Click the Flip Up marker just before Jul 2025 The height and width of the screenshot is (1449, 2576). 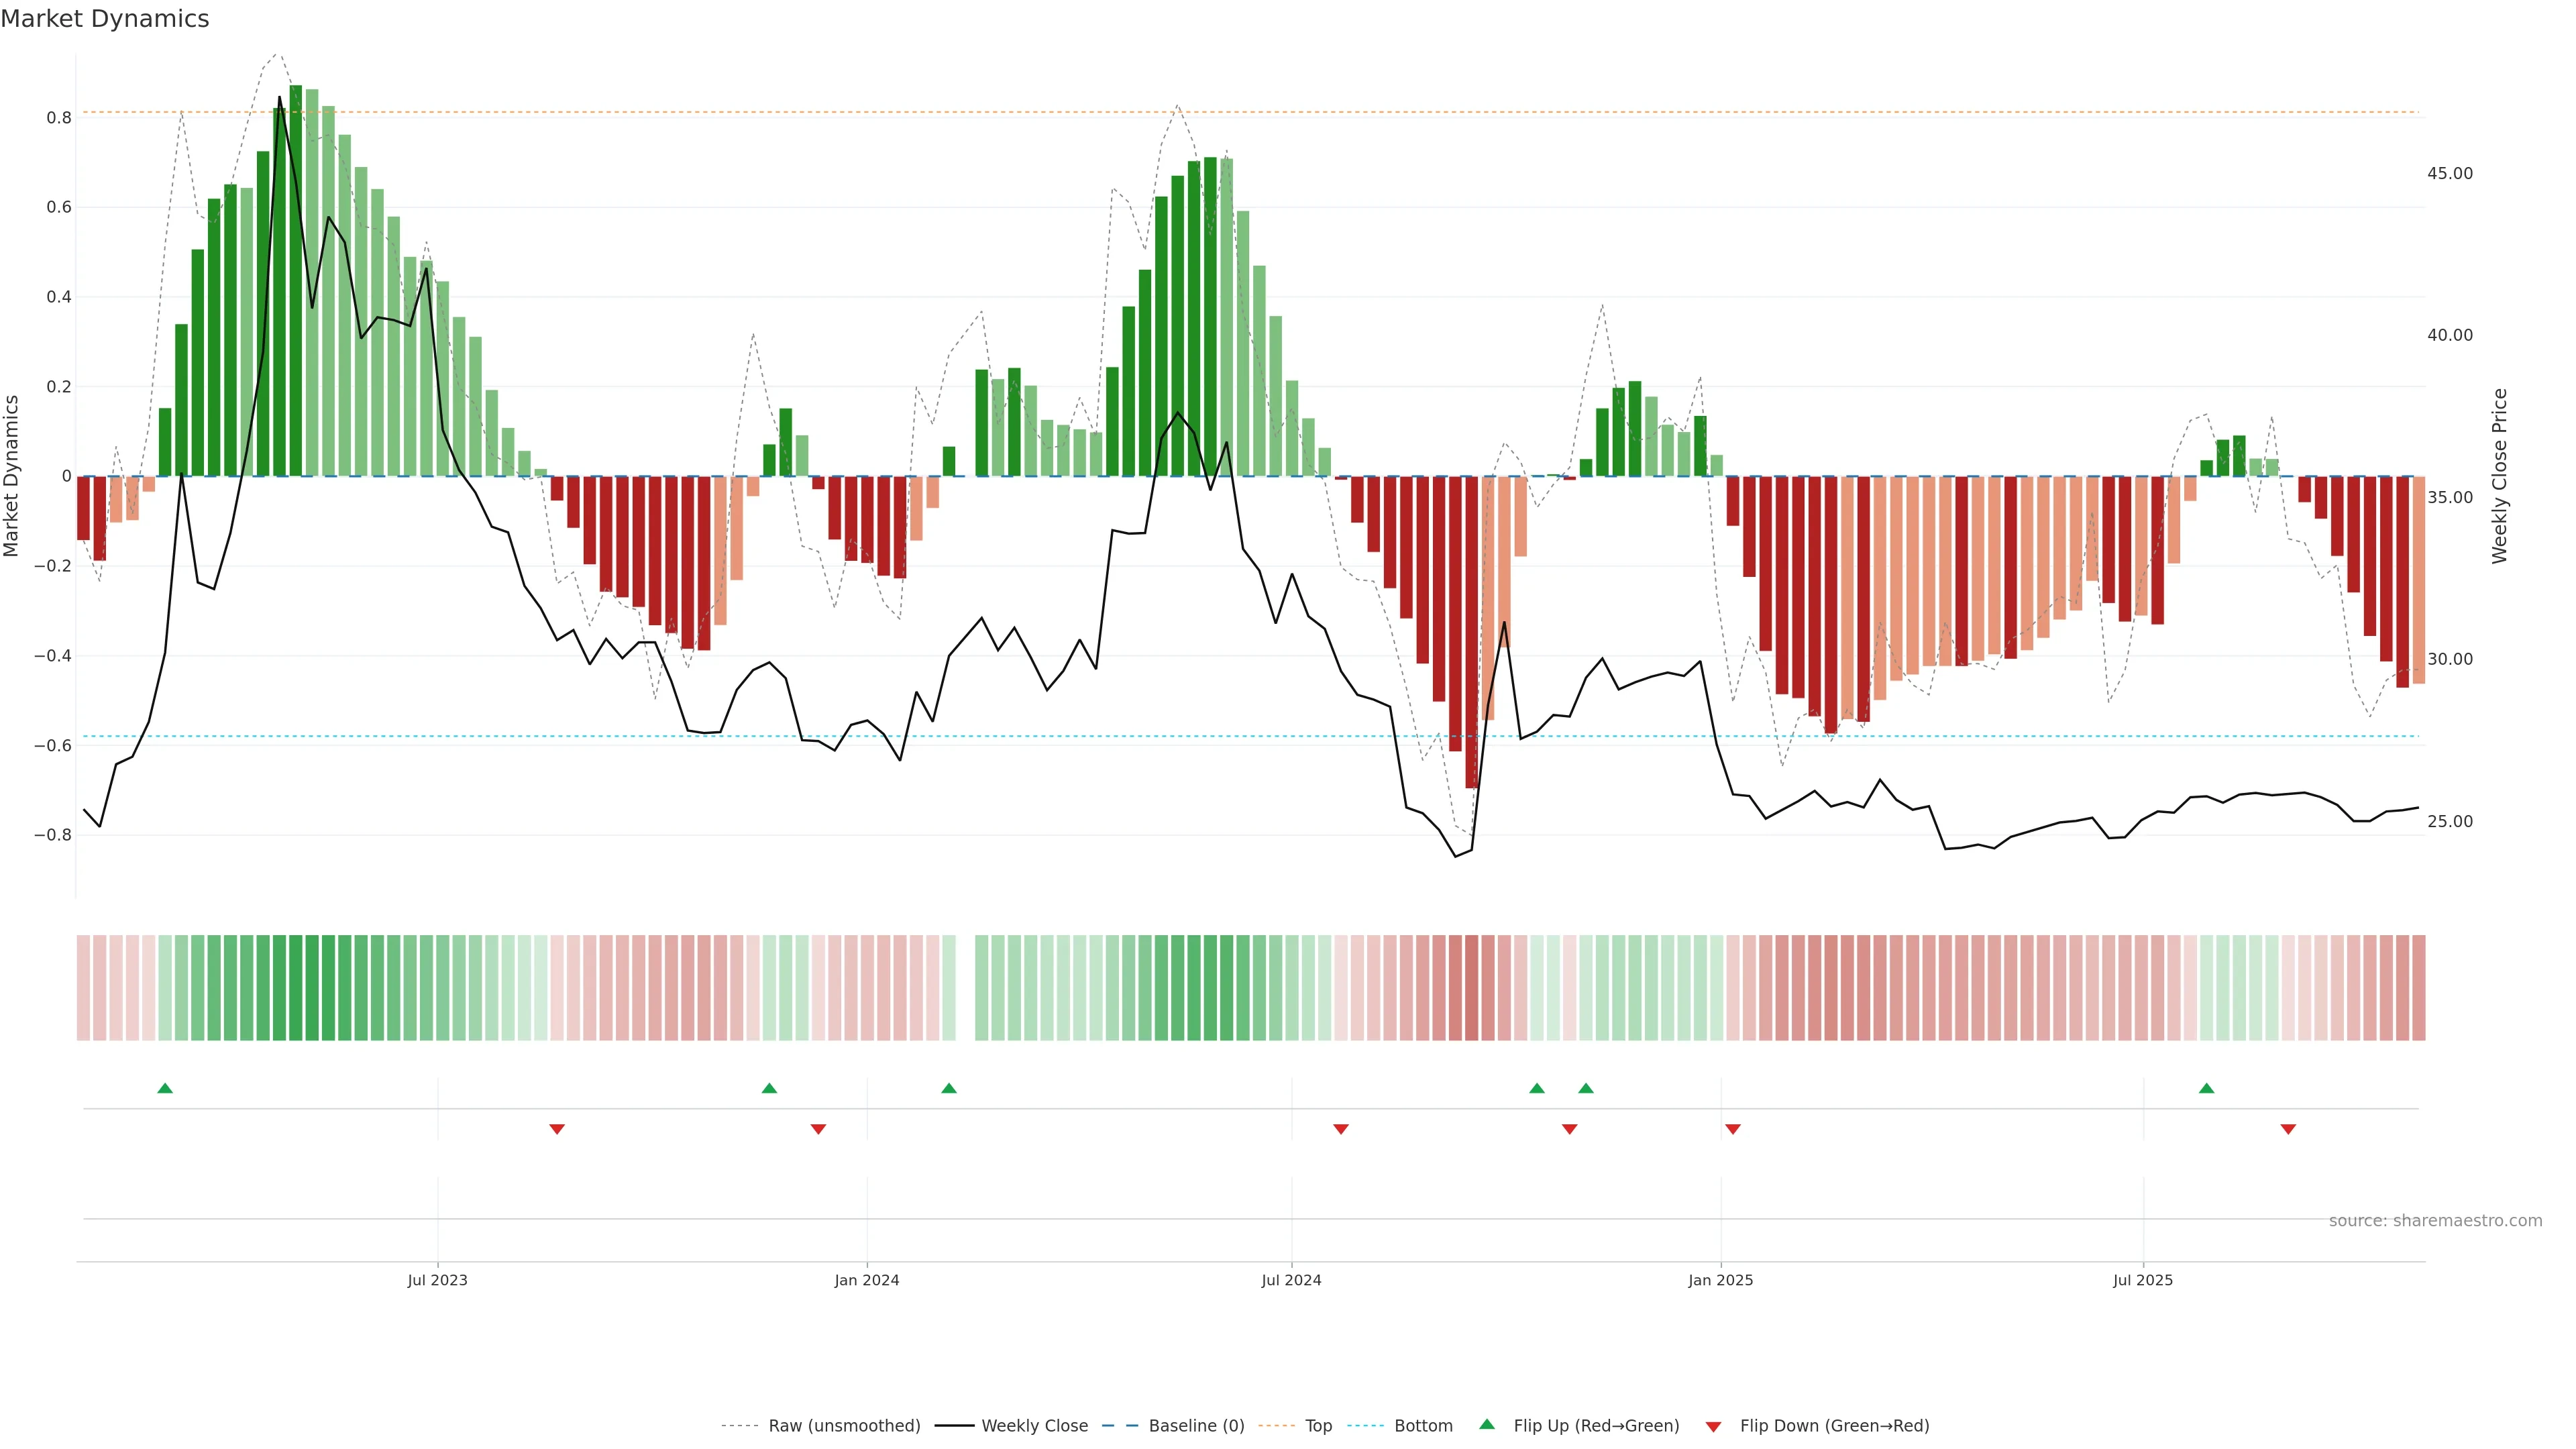click(2206, 1088)
